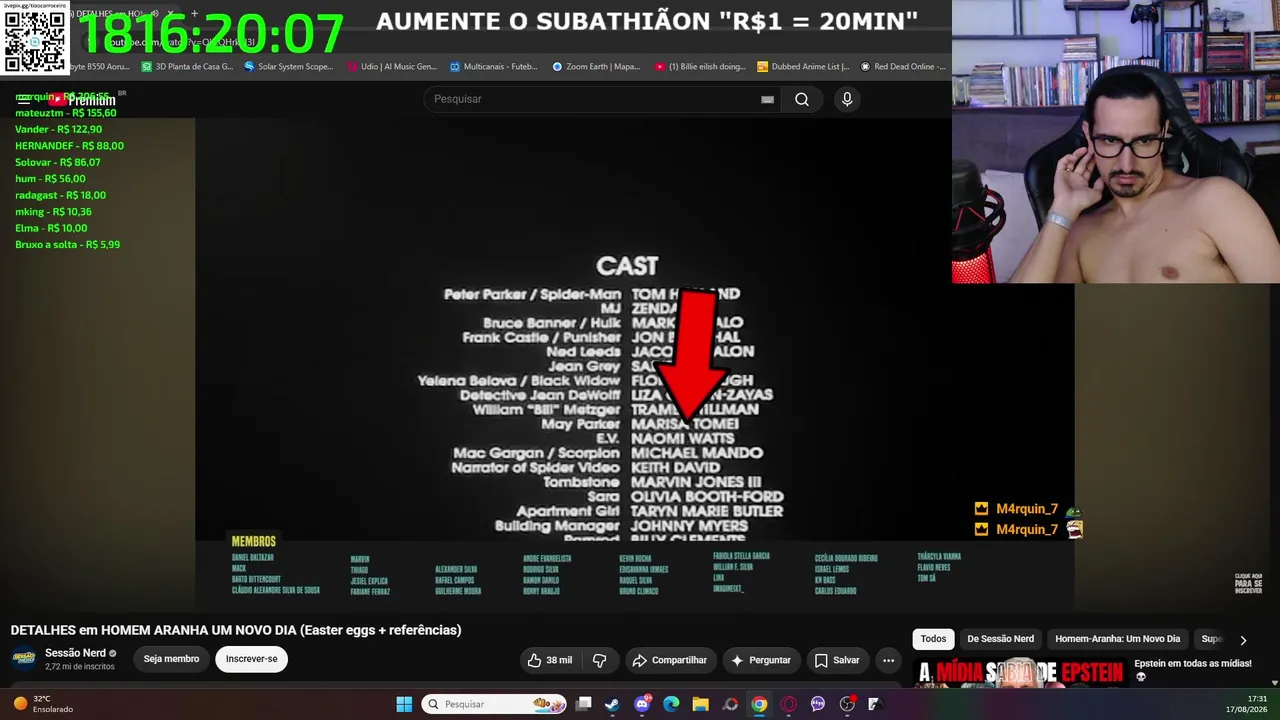This screenshot has height=720, width=1280.
Task: Open 3D Planta de Casa bookmark
Action: (x=187, y=67)
